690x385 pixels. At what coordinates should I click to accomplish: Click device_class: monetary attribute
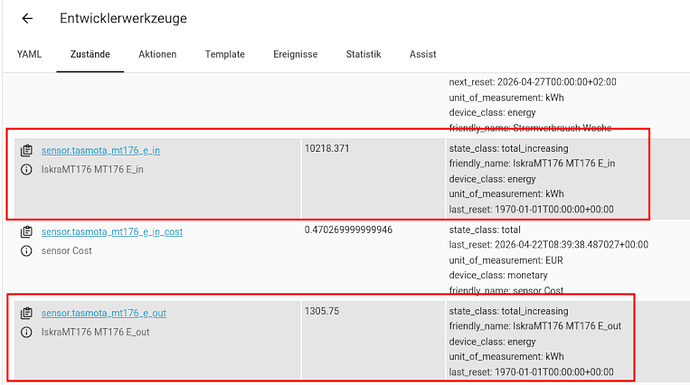498,275
